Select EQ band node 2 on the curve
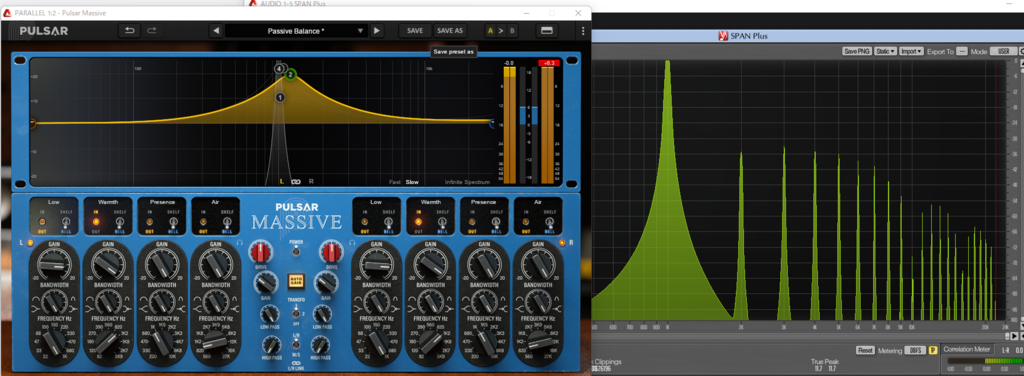Screen dimensions: 1024x376 (291, 74)
